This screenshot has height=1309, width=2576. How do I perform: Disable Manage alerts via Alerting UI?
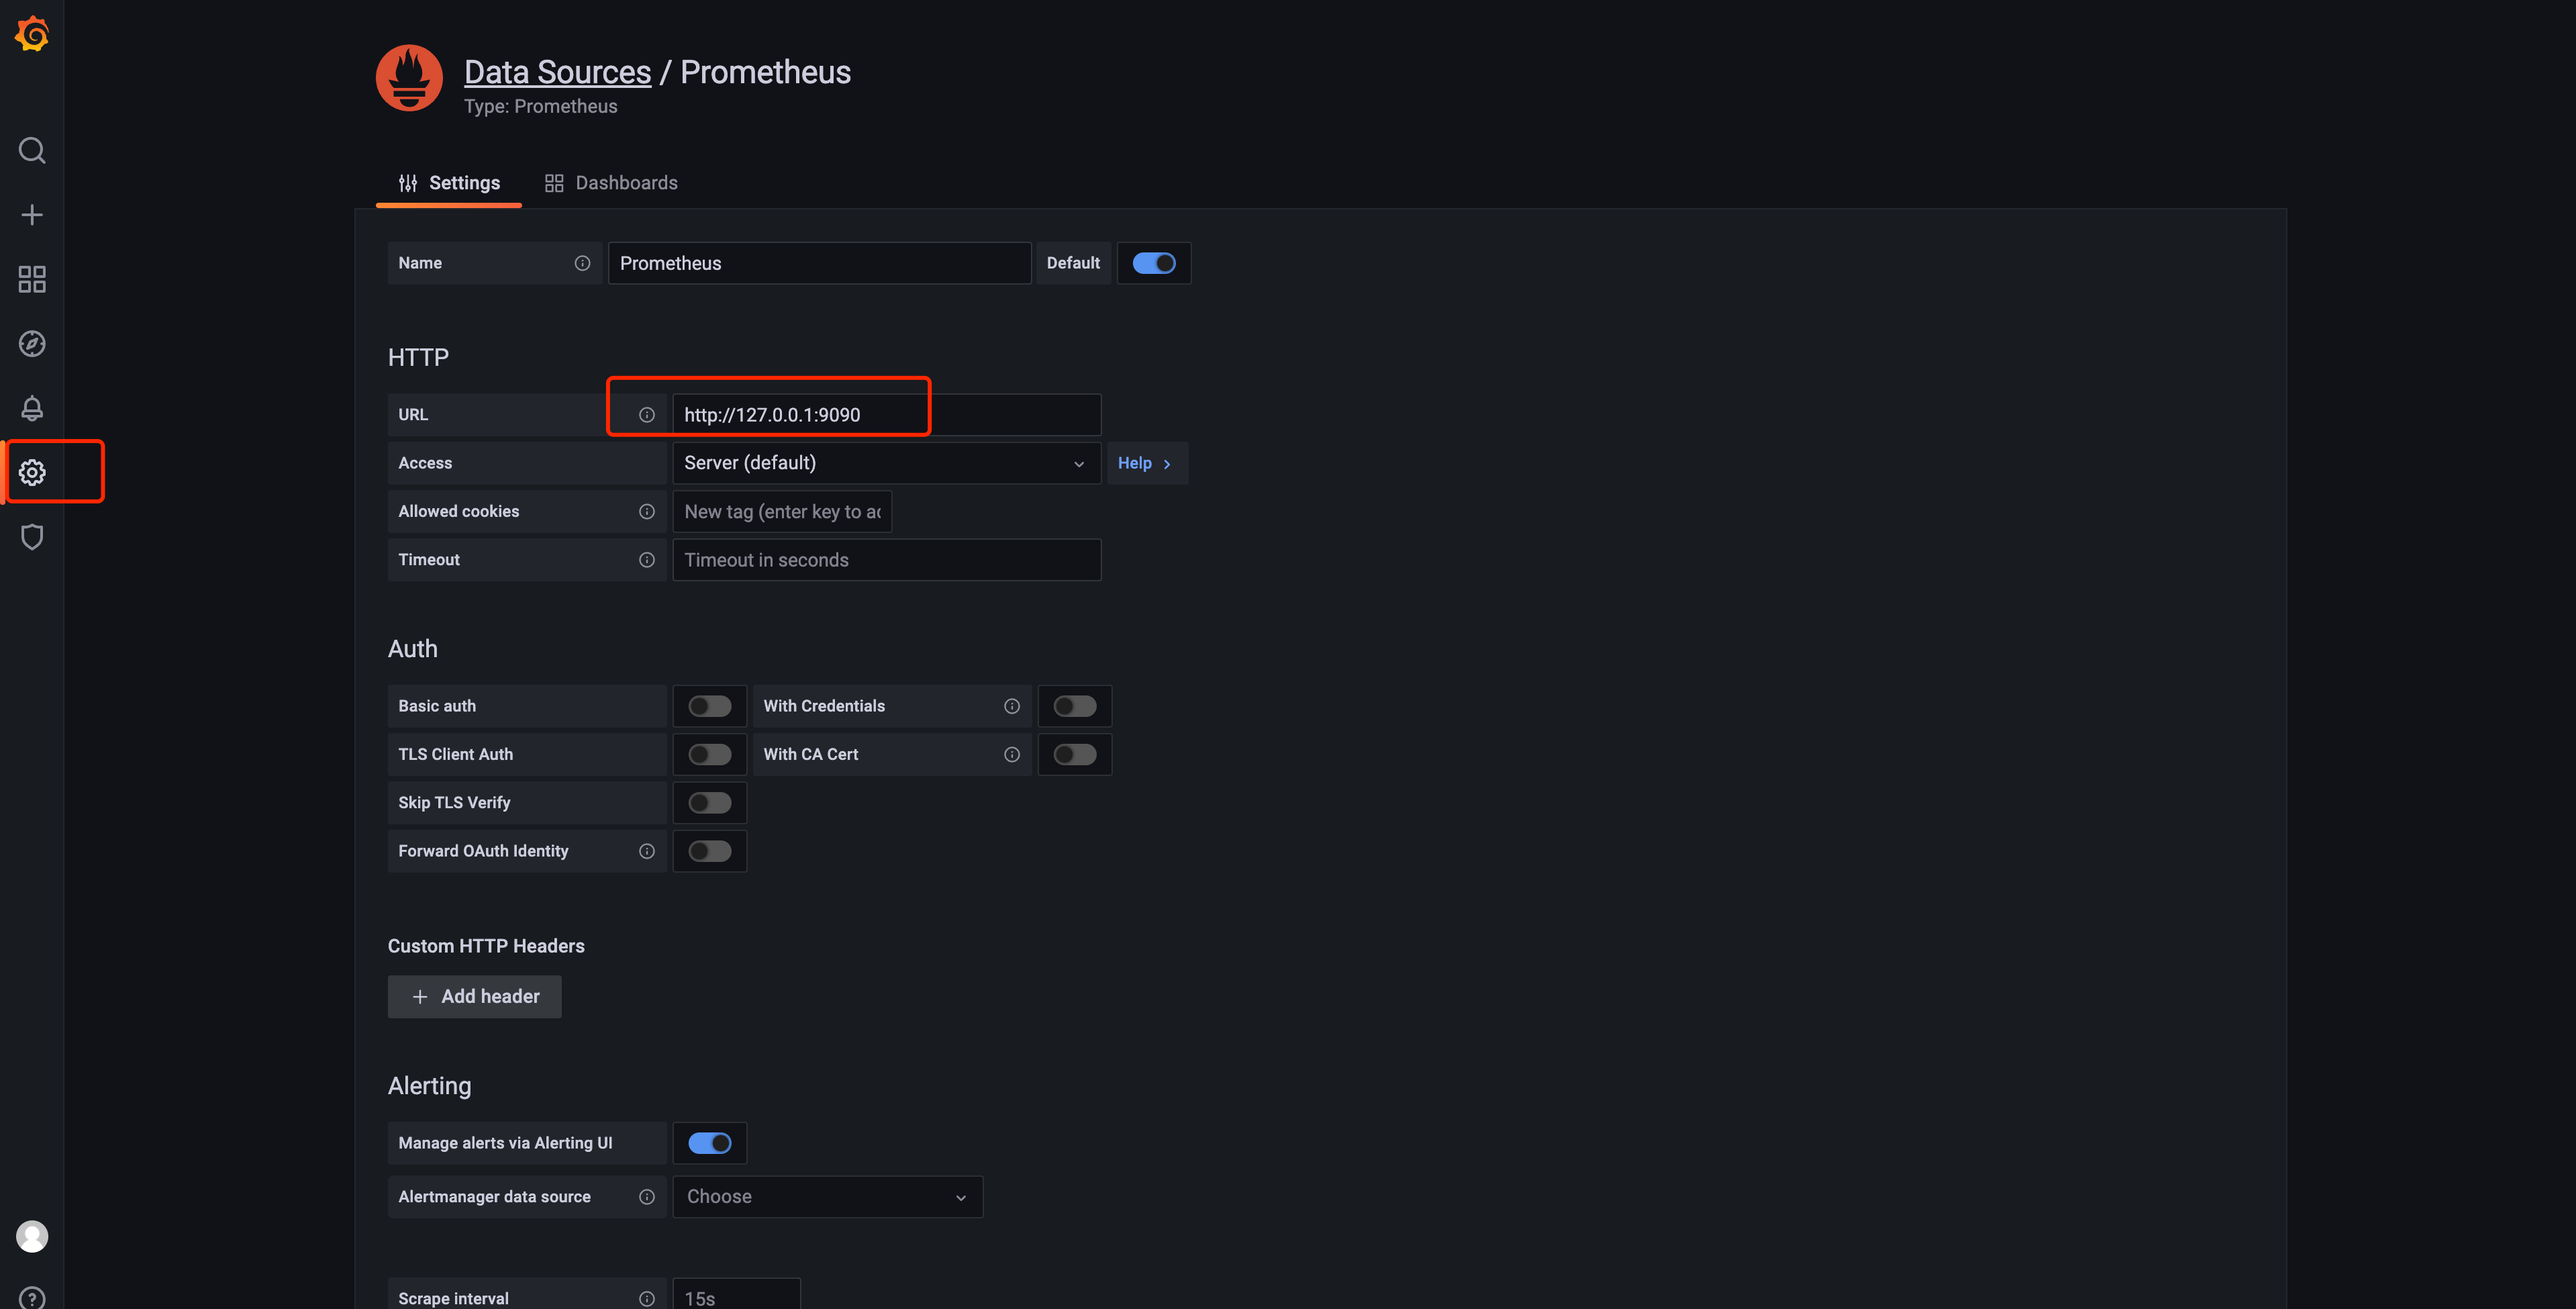(710, 1142)
